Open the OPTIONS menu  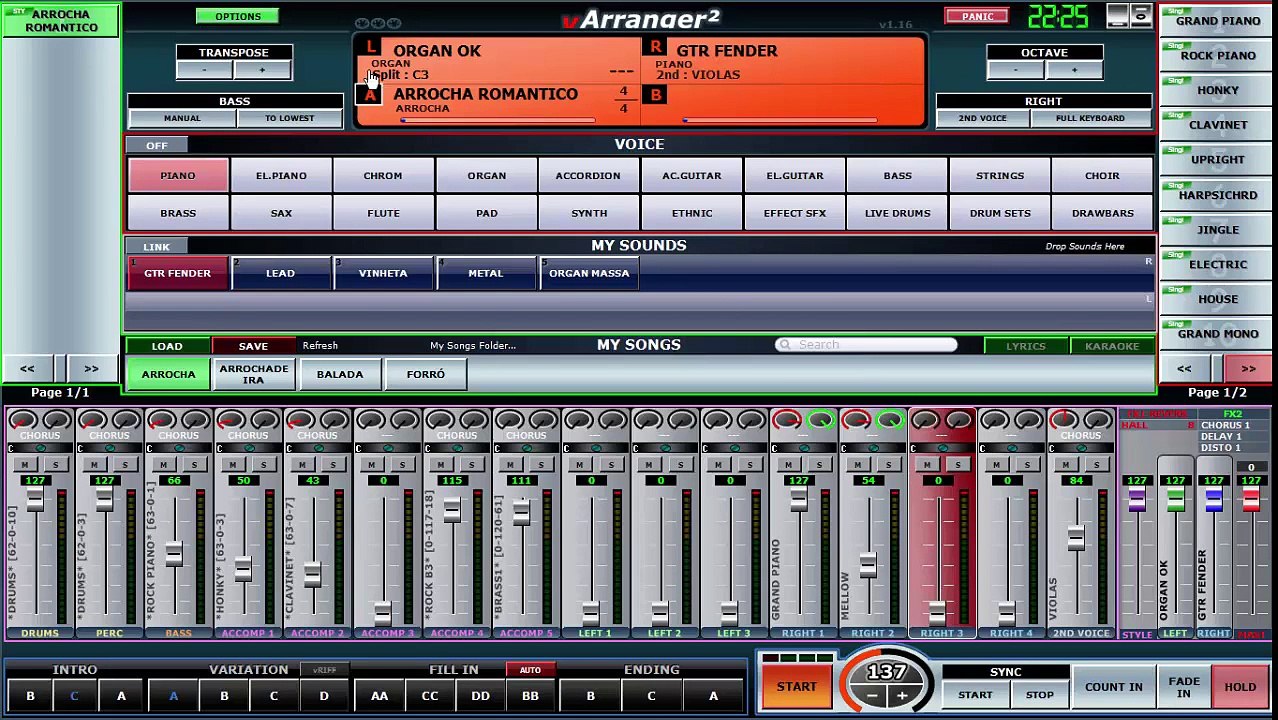click(x=238, y=17)
